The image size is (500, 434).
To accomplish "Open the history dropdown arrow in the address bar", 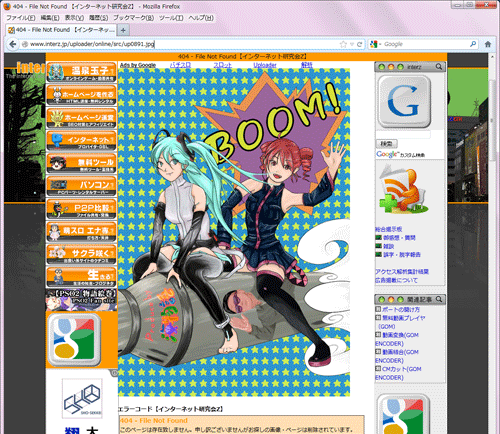I will (x=352, y=44).
